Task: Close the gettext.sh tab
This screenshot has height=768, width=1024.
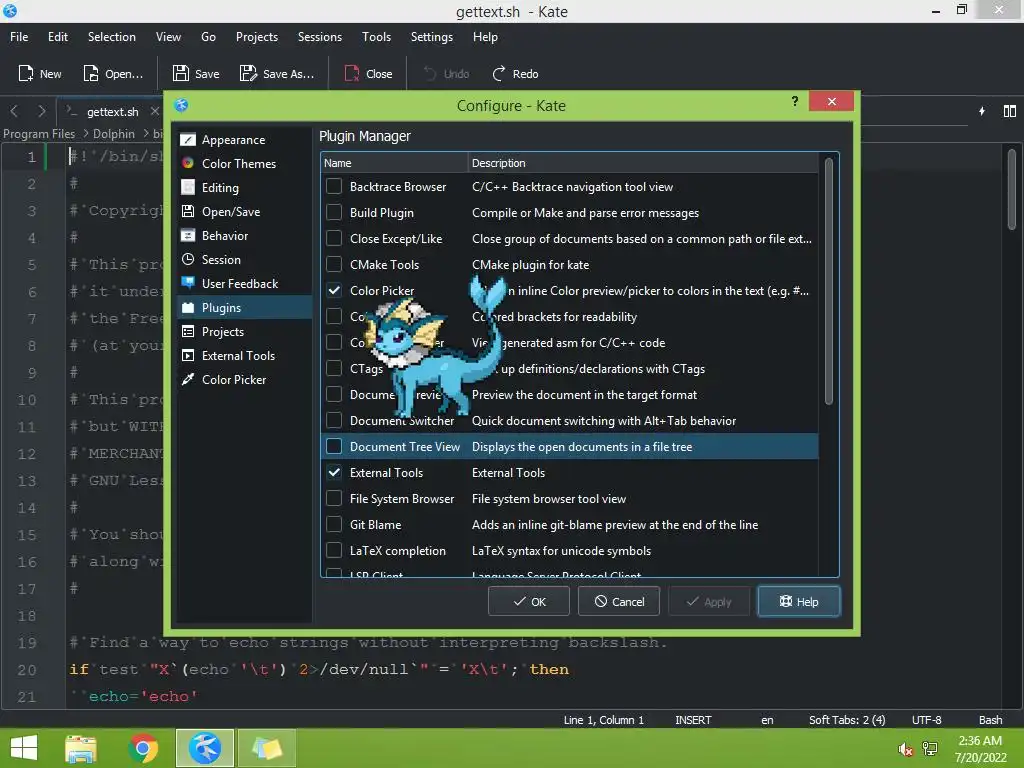Action: [155, 111]
